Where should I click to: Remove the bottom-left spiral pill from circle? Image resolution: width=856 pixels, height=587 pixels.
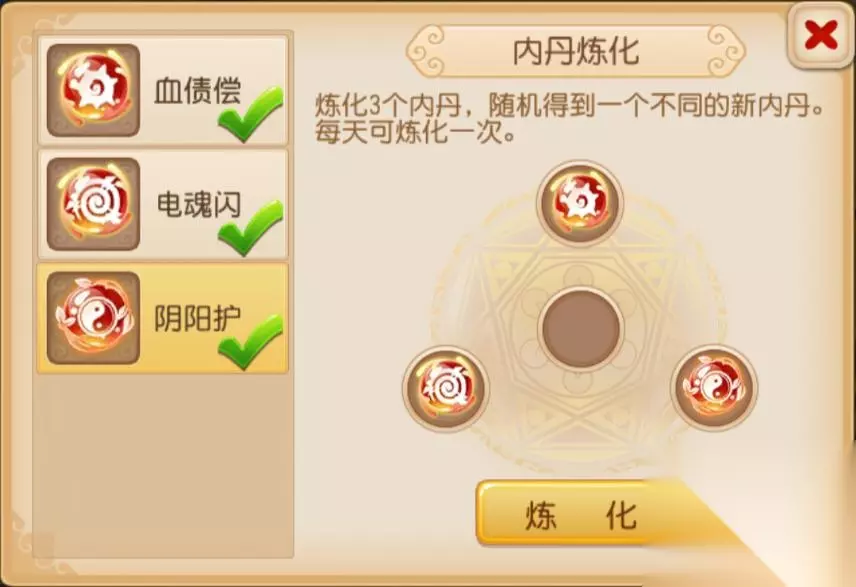pyautogui.click(x=445, y=388)
